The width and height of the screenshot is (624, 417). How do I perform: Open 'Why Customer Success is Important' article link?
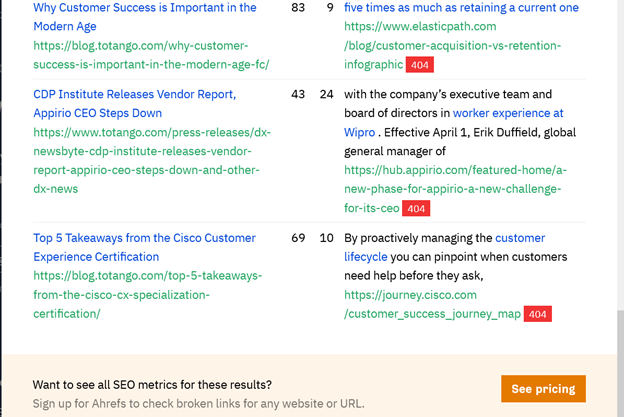pyautogui.click(x=144, y=8)
